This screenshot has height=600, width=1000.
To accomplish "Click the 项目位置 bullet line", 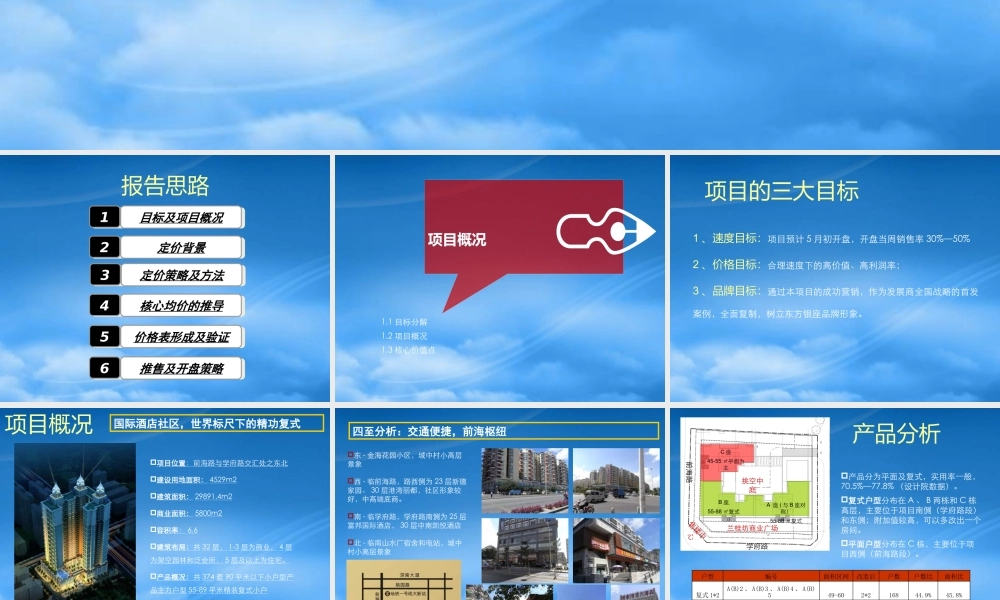I will click(219, 463).
